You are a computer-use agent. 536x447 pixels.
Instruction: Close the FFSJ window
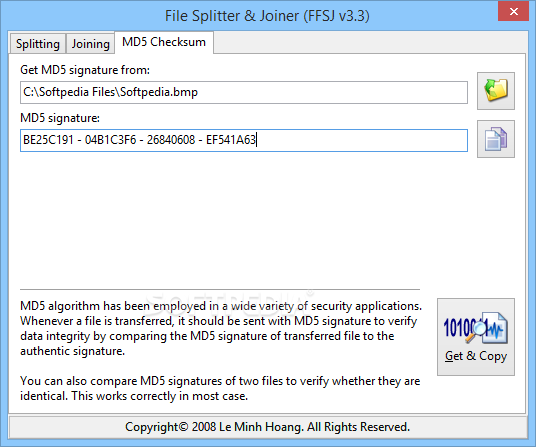(x=513, y=12)
